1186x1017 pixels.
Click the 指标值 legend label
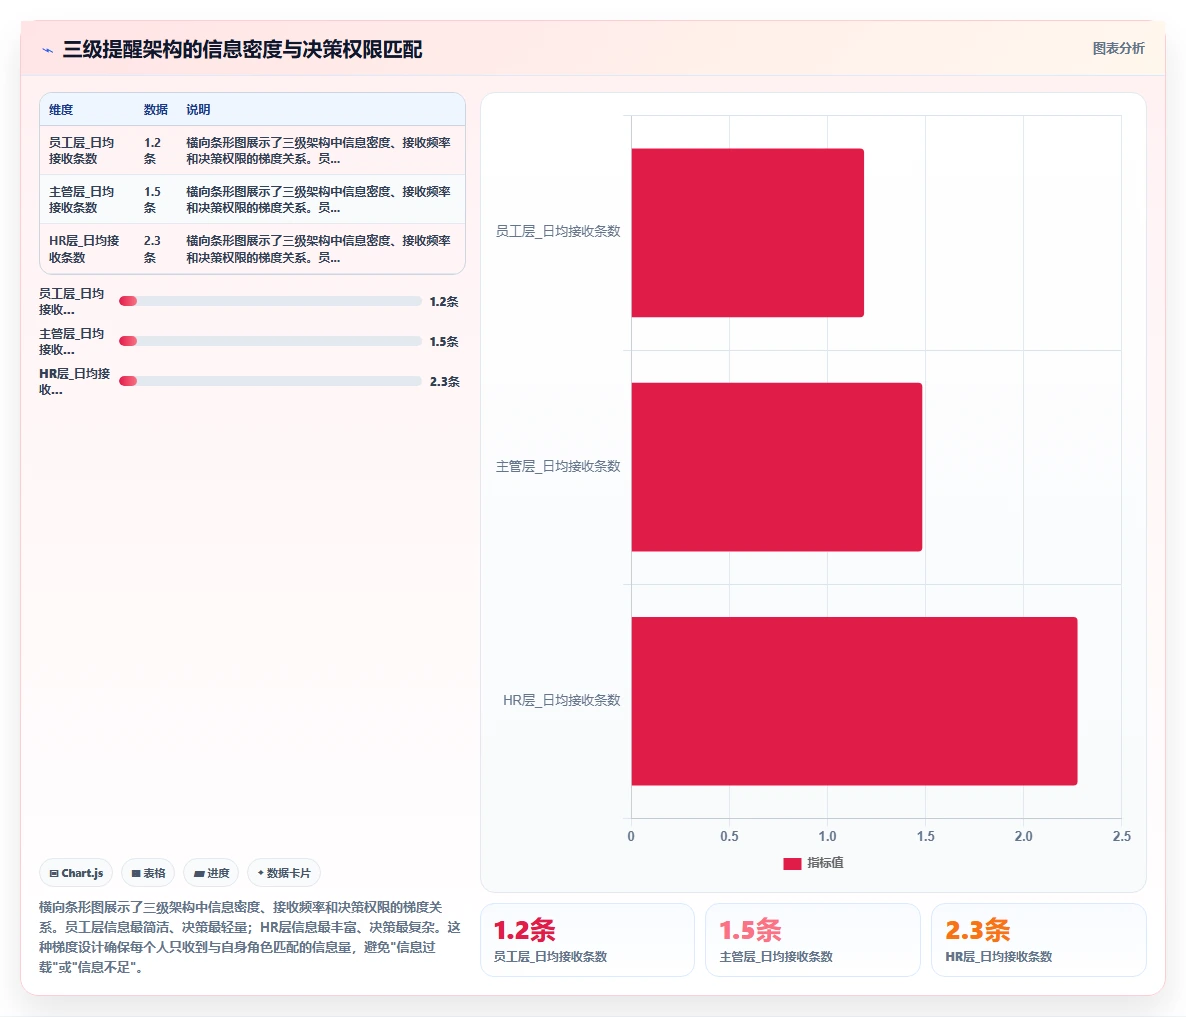click(x=825, y=863)
